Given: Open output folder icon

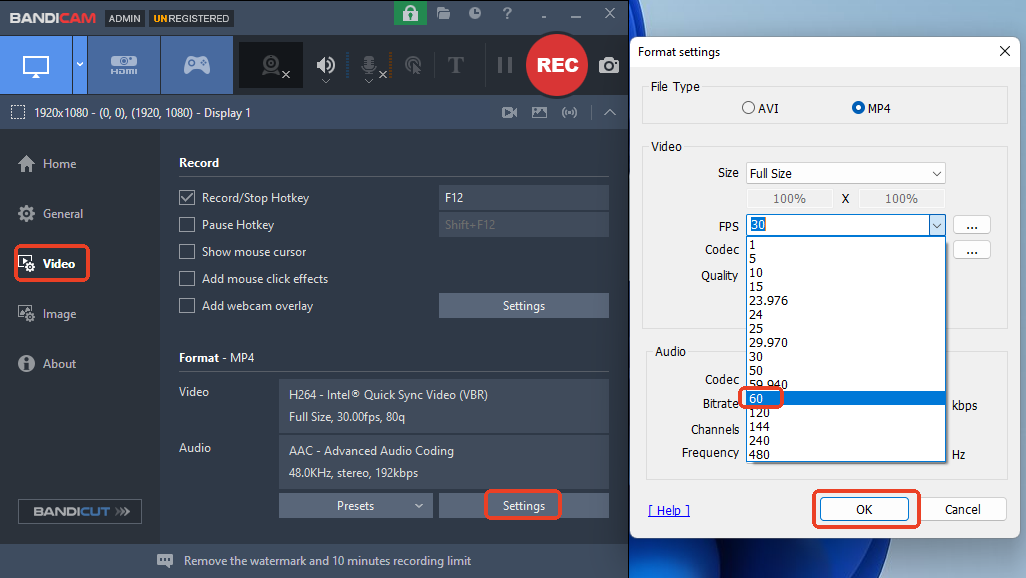Looking at the screenshot, I should pyautogui.click(x=444, y=13).
